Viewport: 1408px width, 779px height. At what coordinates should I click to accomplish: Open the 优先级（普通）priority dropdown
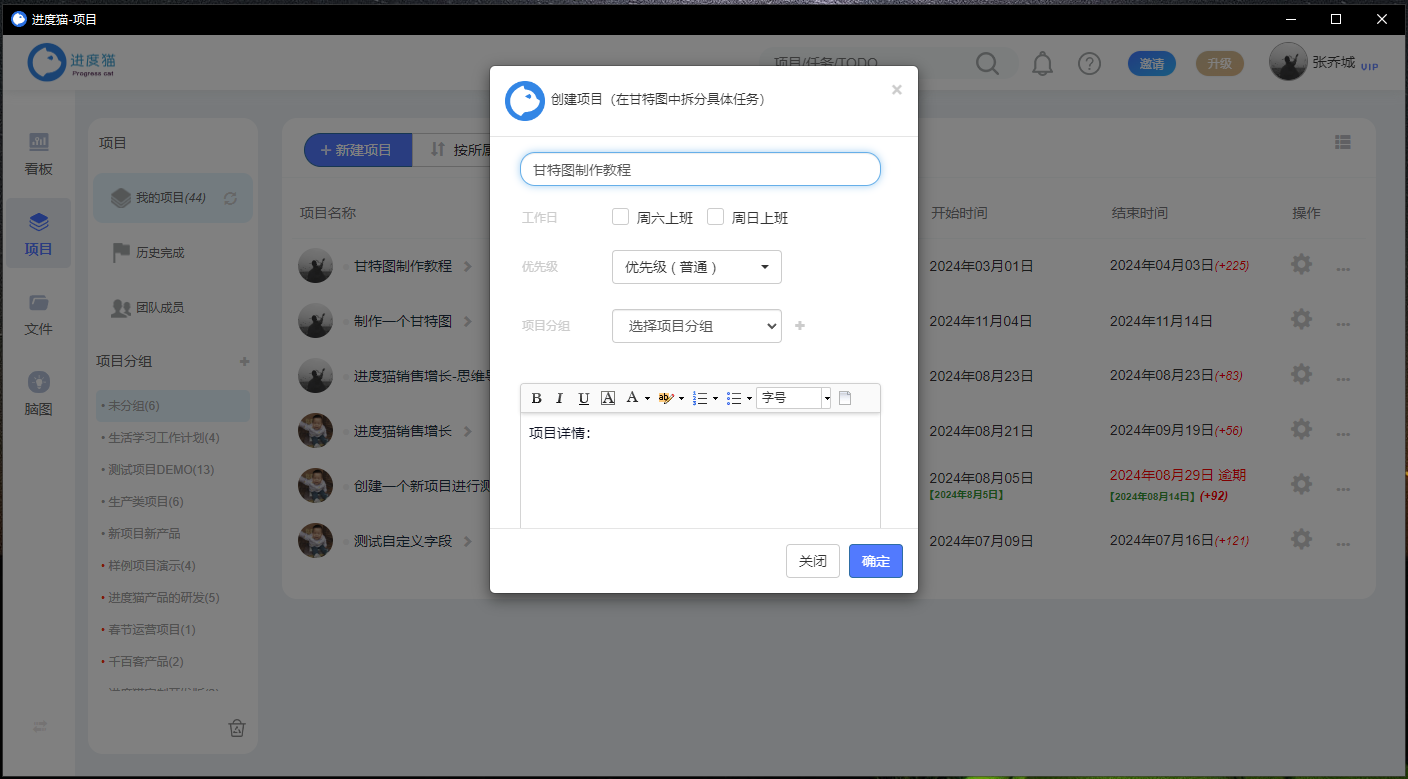click(697, 267)
